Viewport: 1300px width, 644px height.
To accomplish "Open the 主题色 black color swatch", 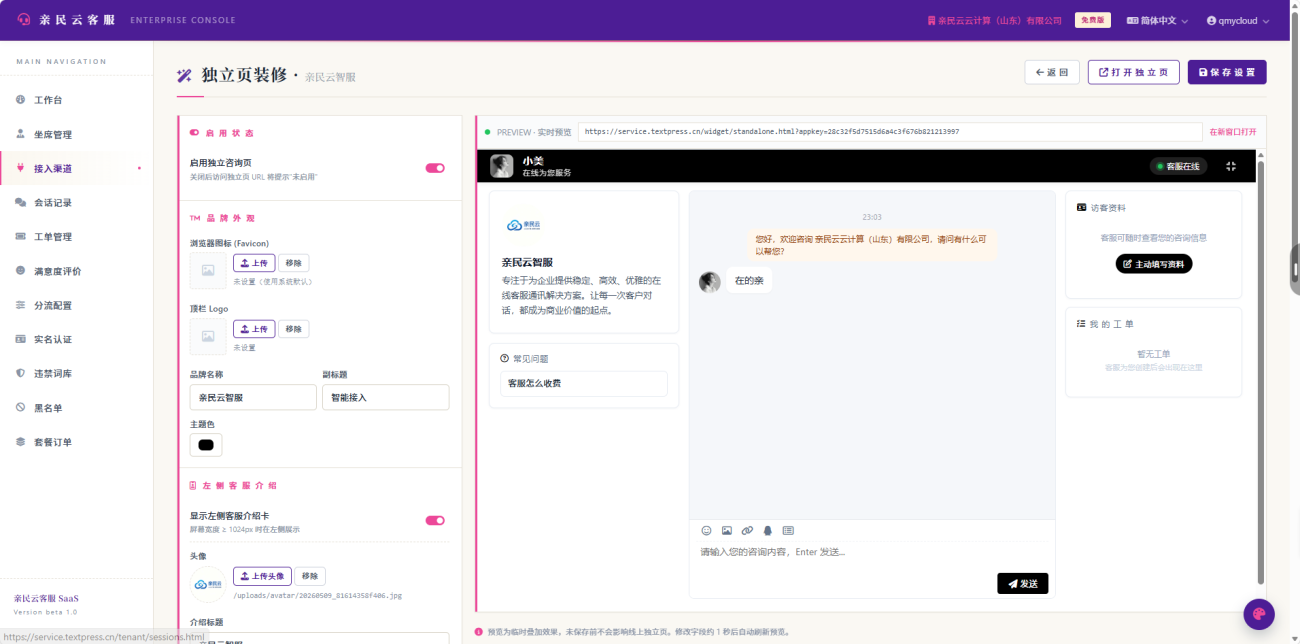I will [206, 445].
